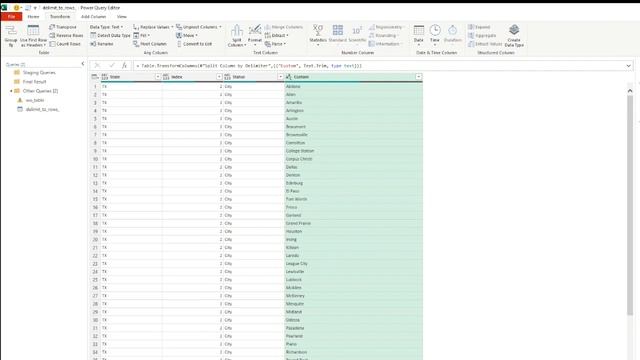640x360 pixels.
Task: Click Reverse Rows in Table group
Action: (x=66, y=36)
